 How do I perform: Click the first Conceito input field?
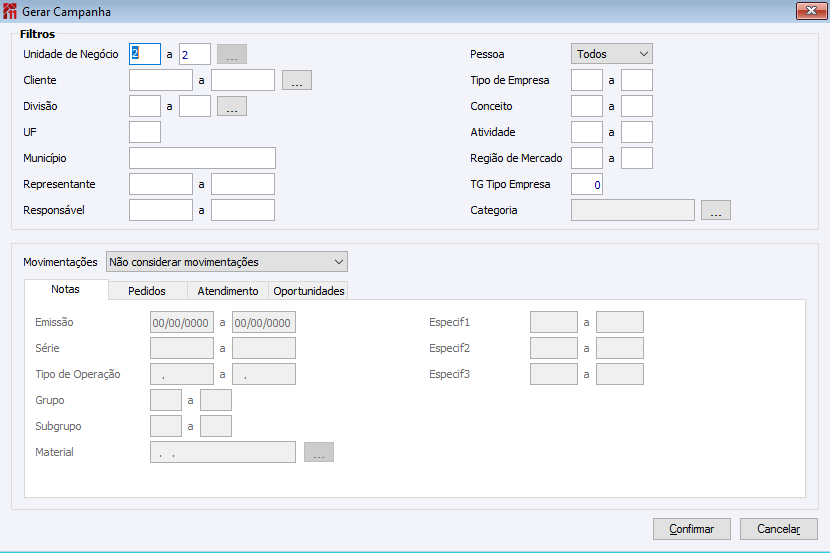coord(587,106)
